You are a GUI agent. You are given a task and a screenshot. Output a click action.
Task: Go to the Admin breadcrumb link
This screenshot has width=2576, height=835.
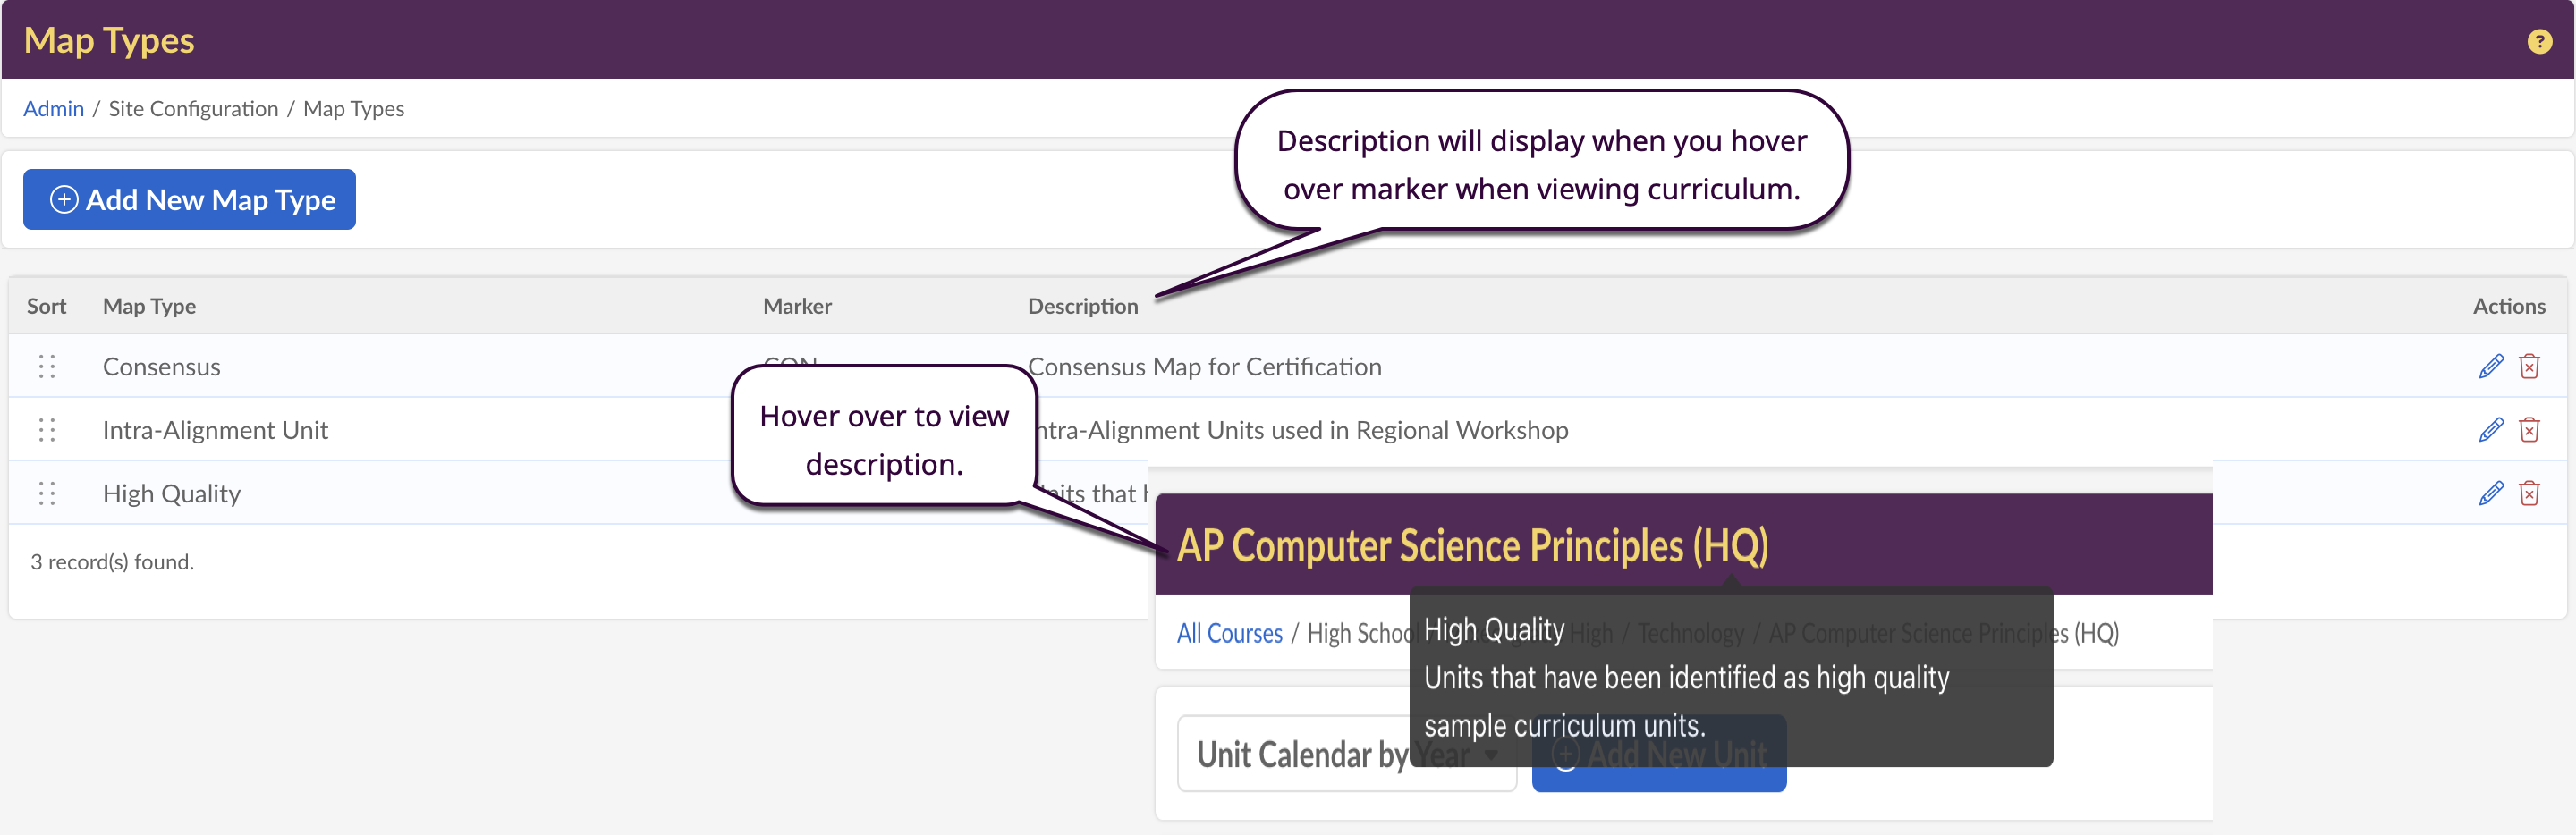pyautogui.click(x=53, y=108)
